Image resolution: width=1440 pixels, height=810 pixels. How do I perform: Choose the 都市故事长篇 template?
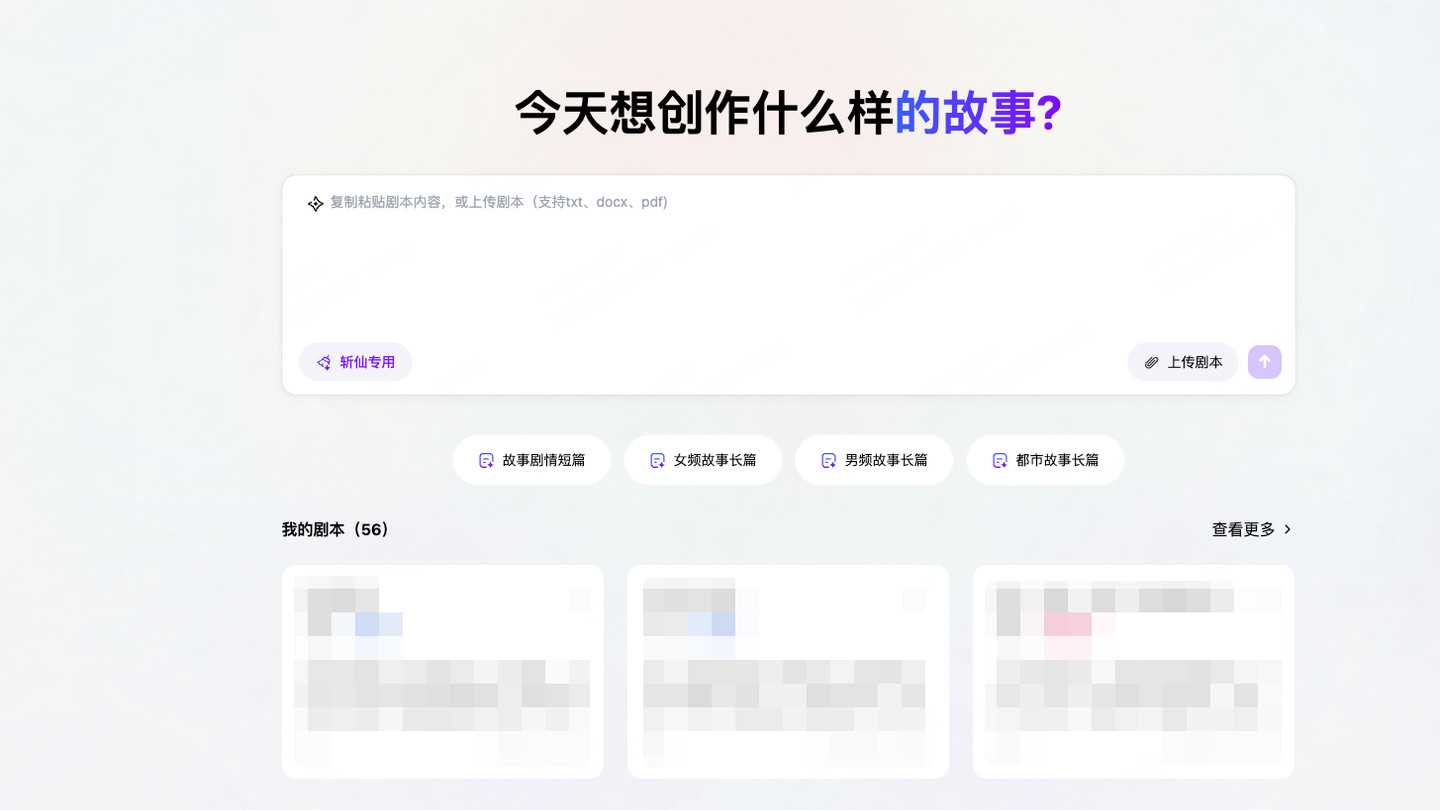1046,460
